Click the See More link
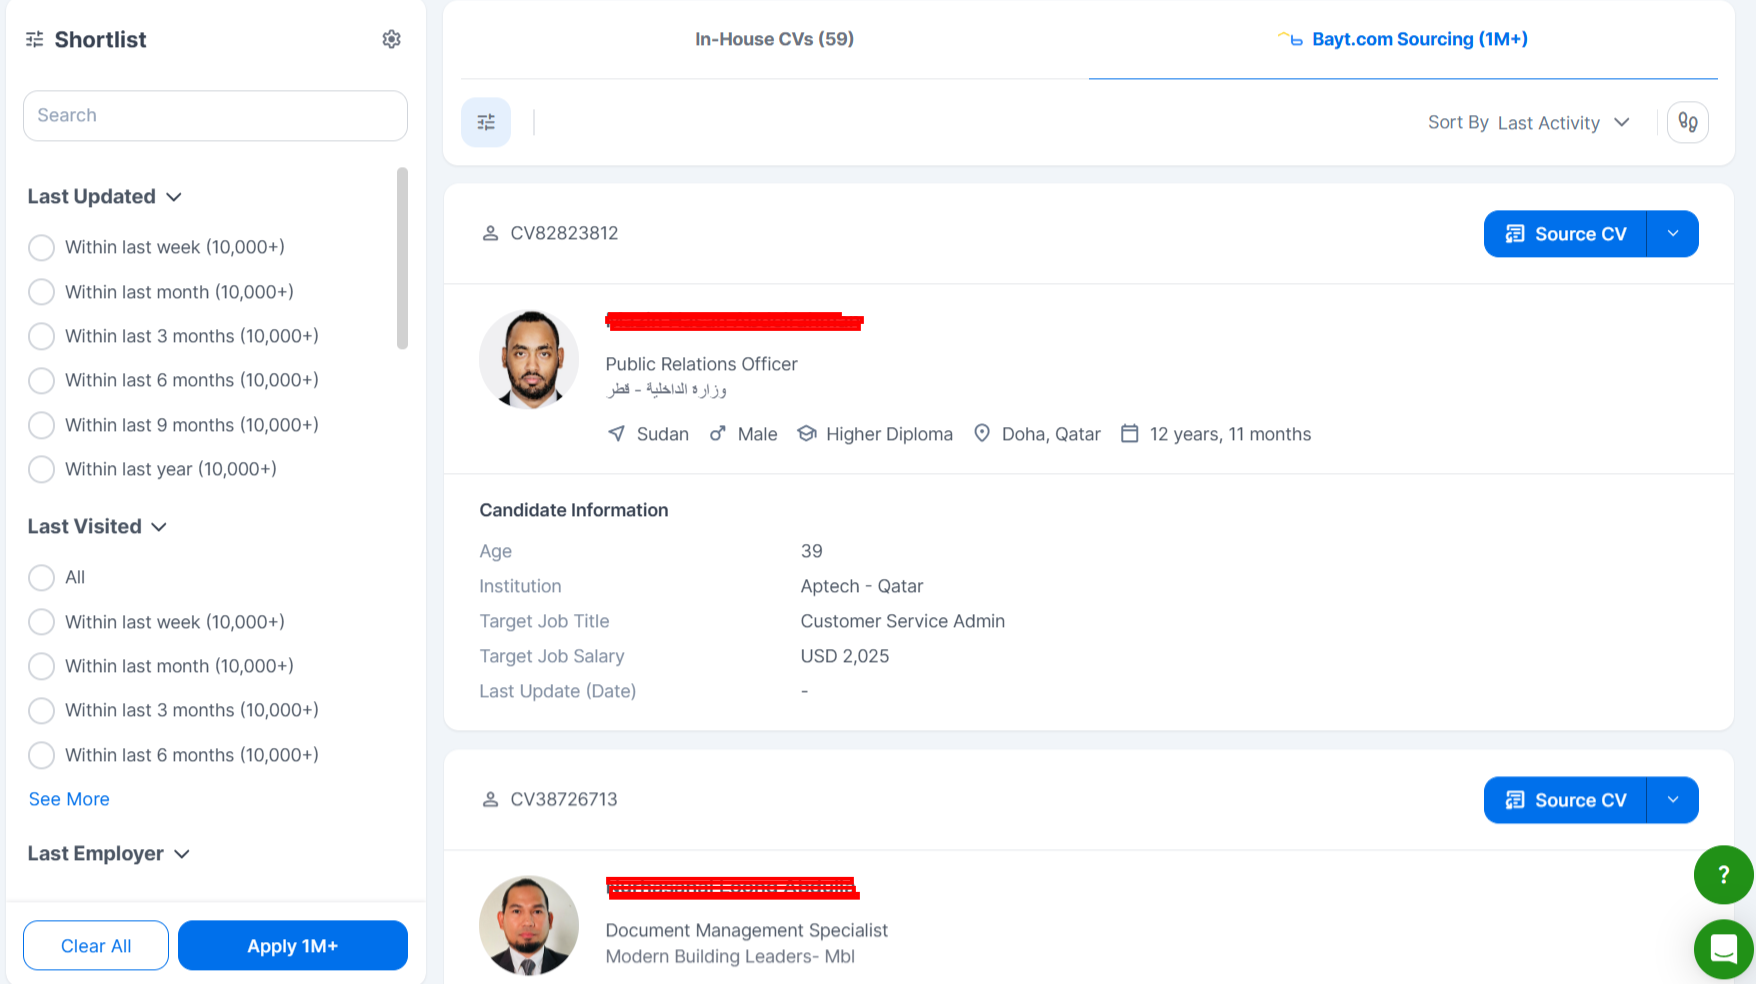1756x984 pixels. 69,799
